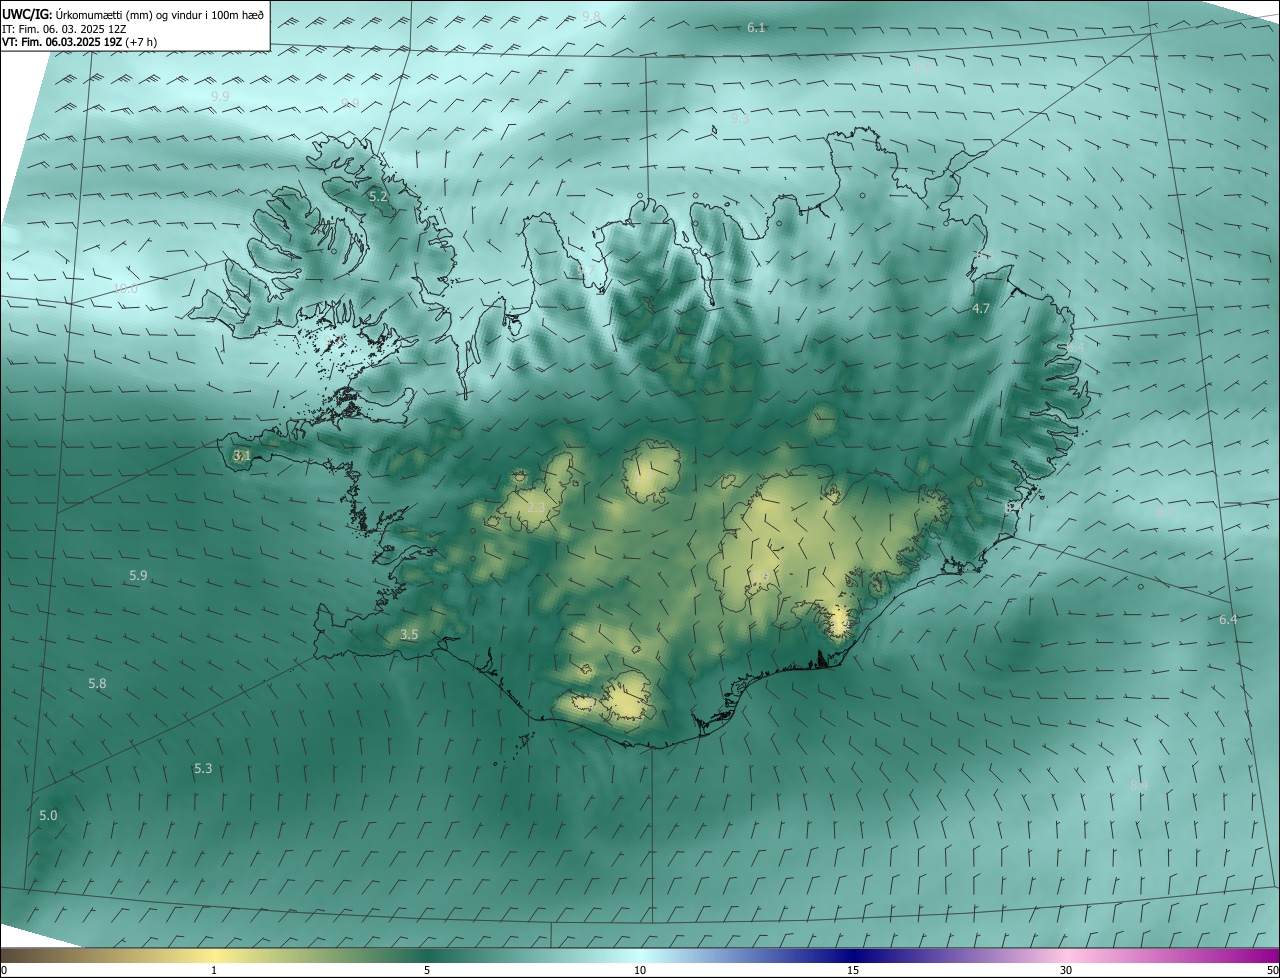Viewport: 1280px width, 978px height.
Task: Click the 5.2 value in the Westfjords
Action: point(378,197)
